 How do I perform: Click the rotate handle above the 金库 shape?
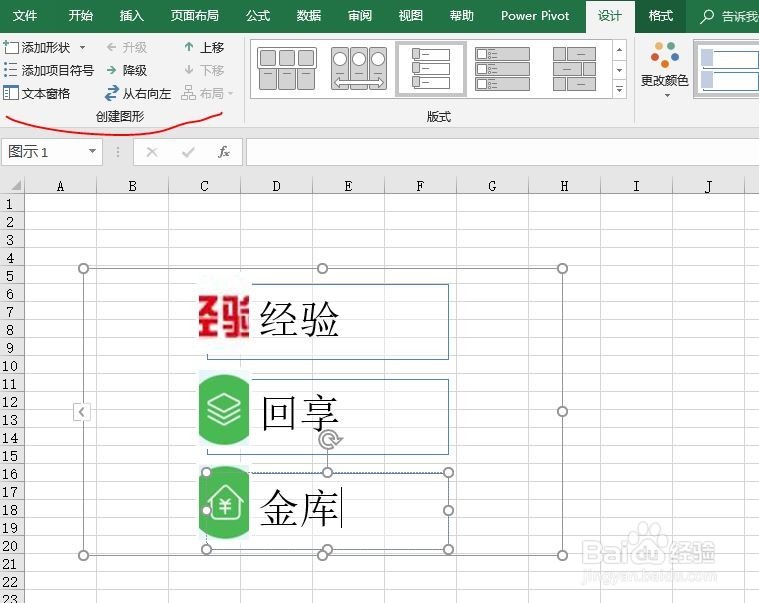coord(329,440)
